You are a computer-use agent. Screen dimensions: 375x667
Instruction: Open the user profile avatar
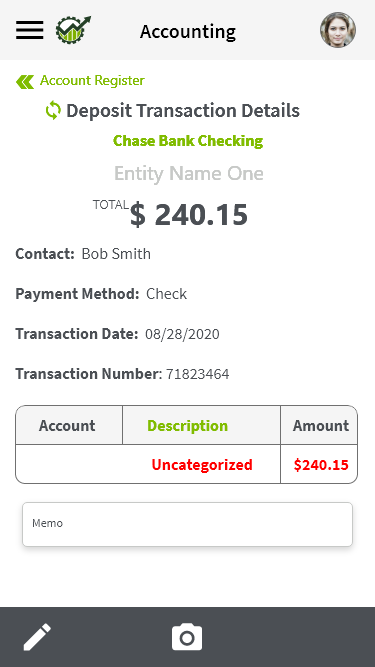pos(338,30)
